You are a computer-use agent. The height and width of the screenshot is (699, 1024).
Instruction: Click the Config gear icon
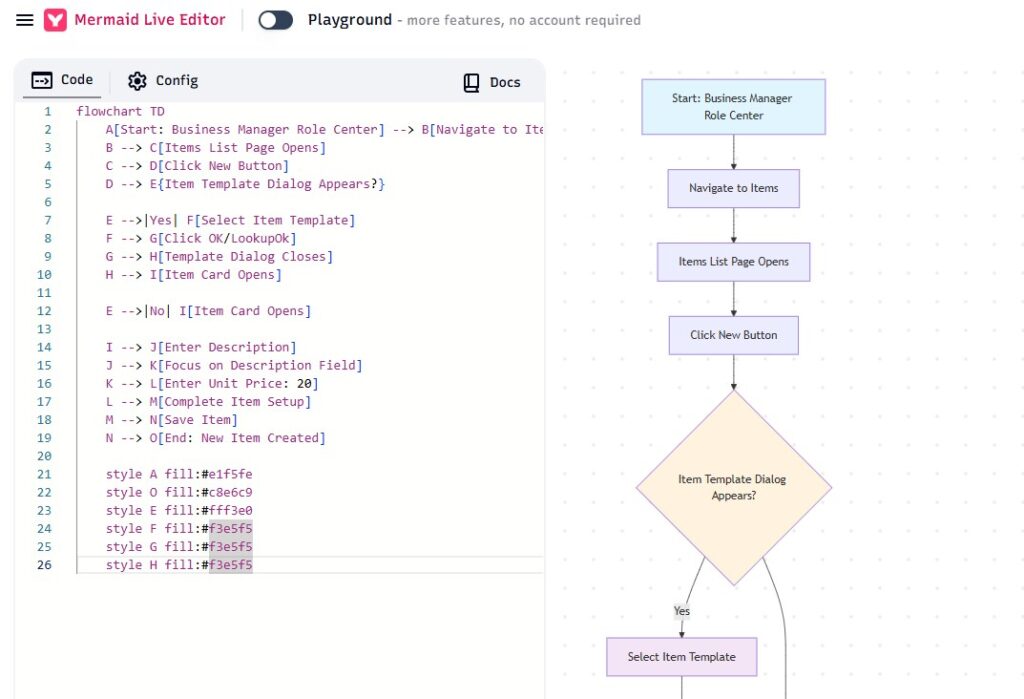click(x=137, y=81)
